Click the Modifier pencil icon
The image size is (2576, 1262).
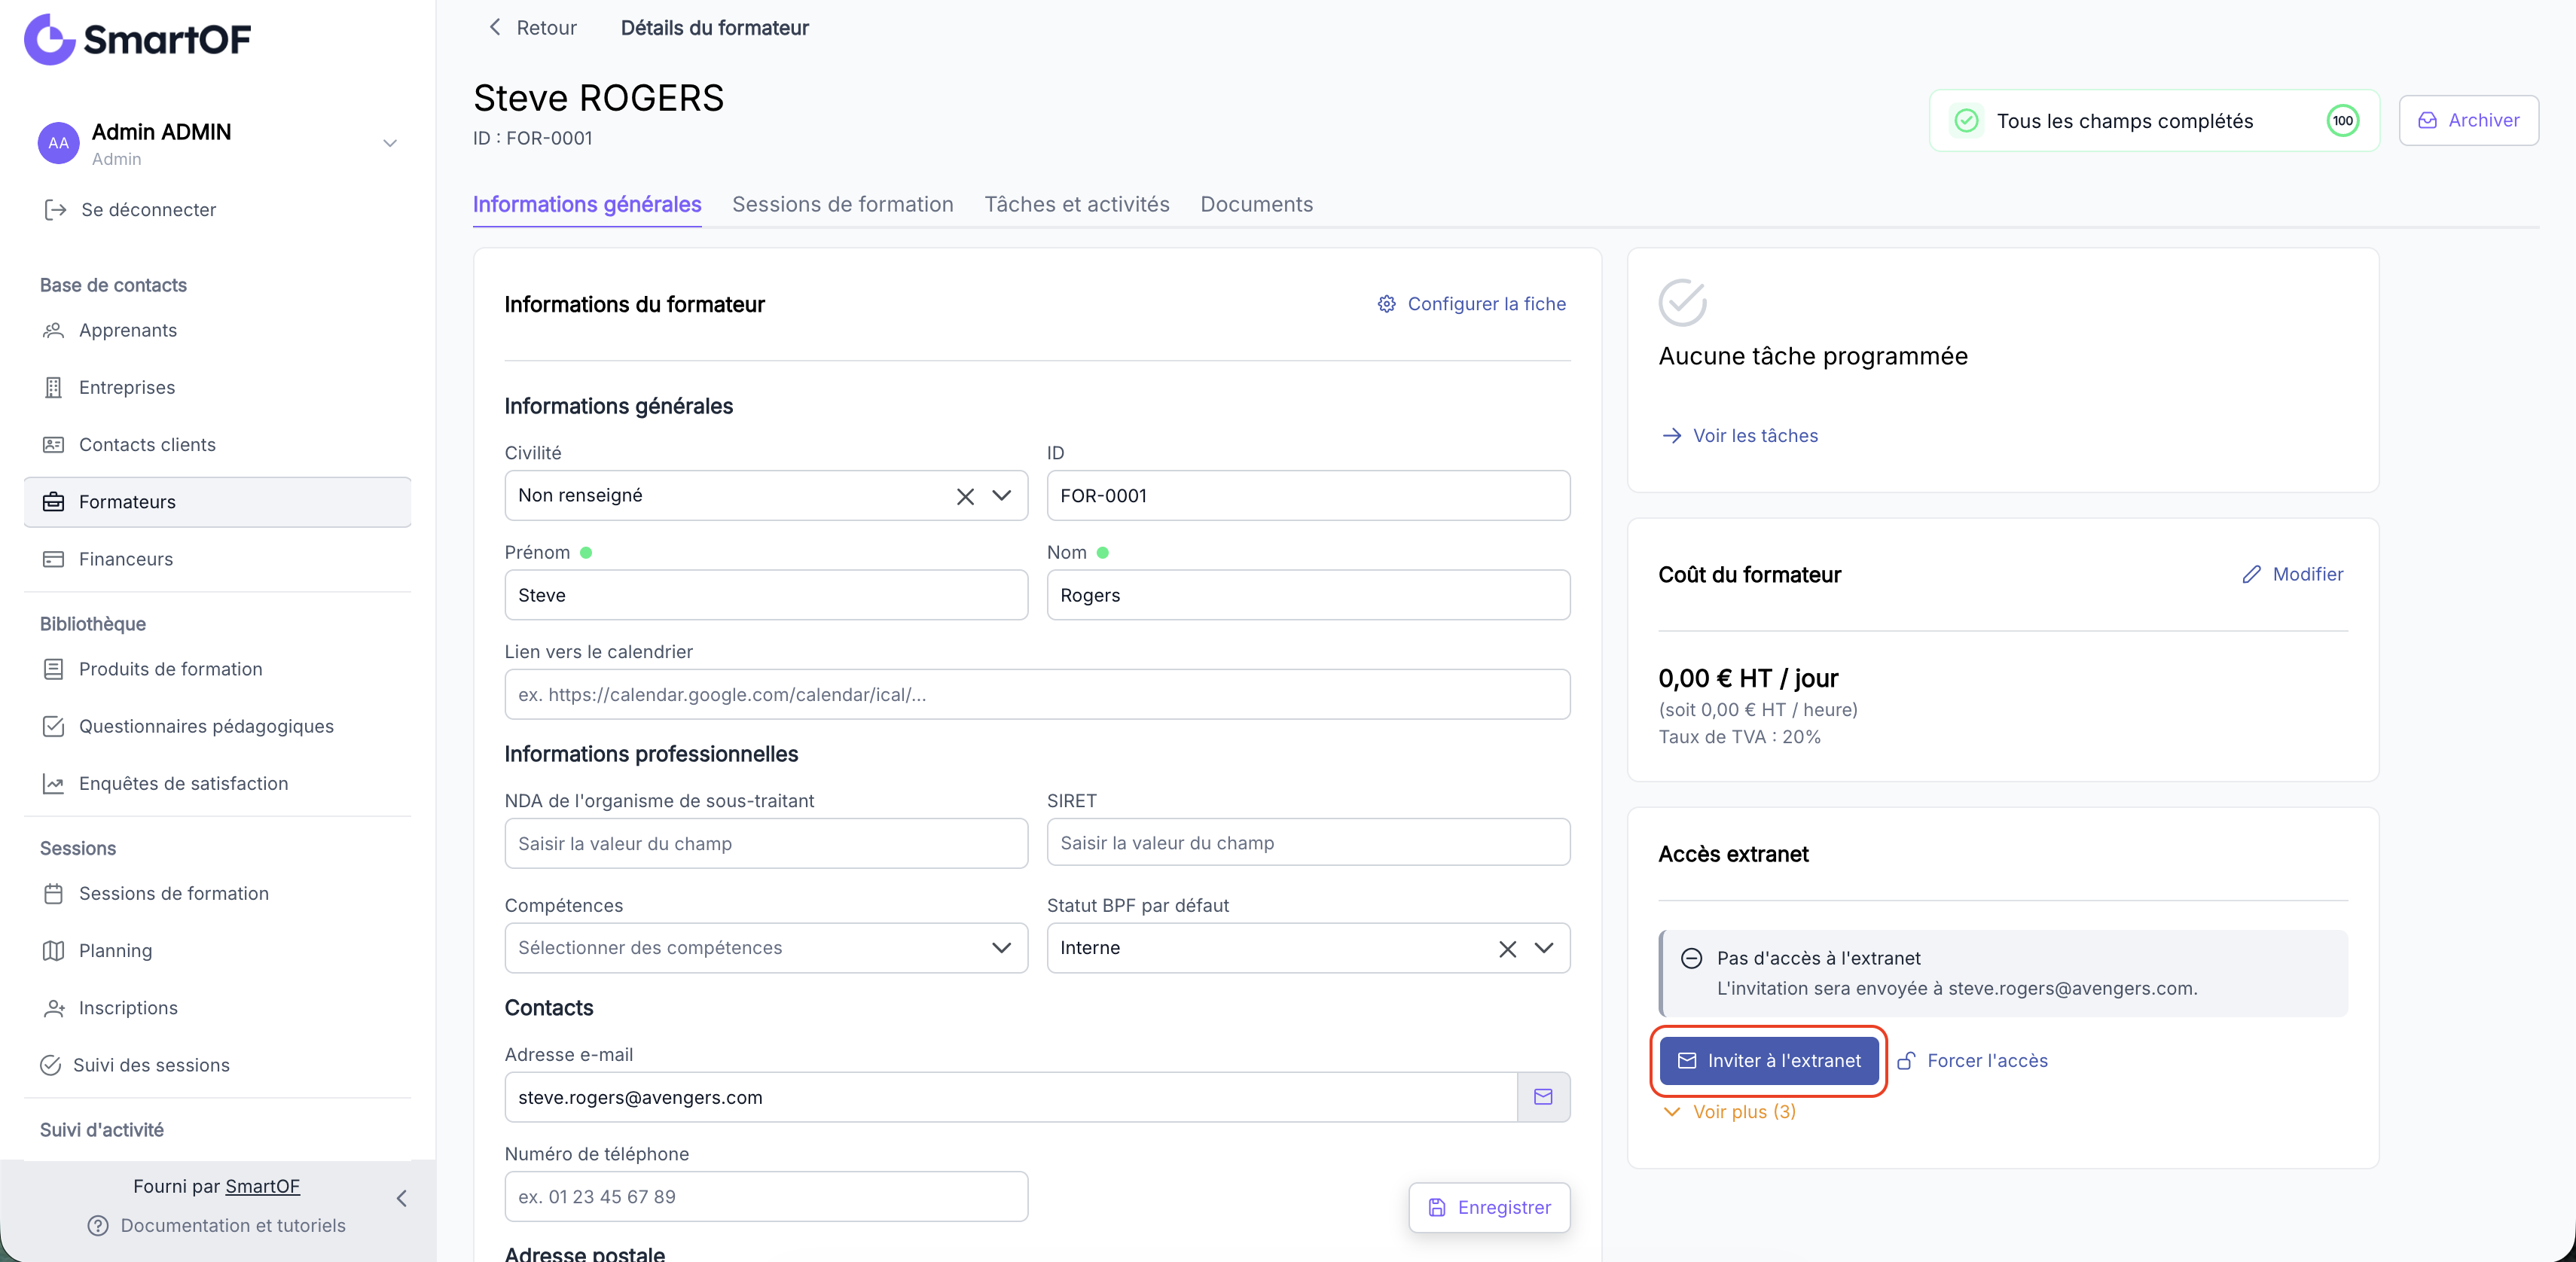coord(2251,574)
